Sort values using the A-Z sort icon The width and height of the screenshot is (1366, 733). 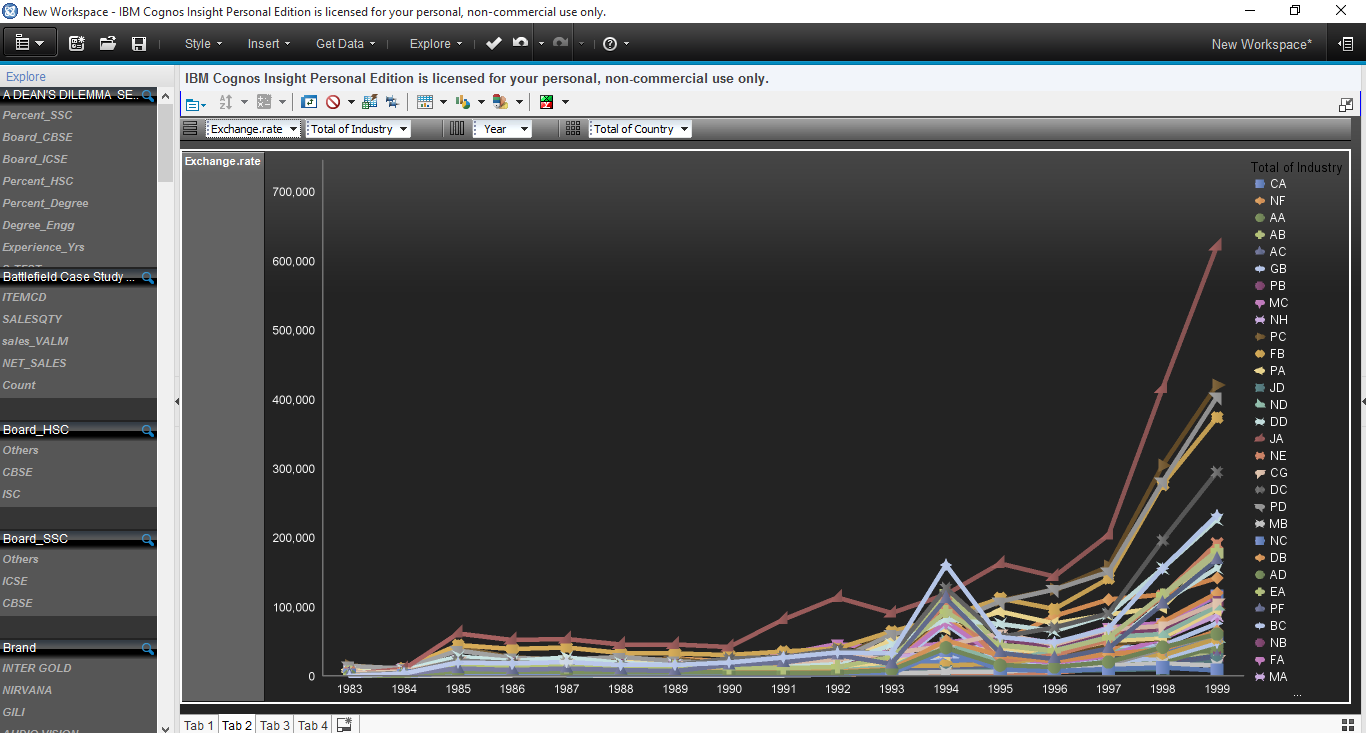(x=227, y=101)
